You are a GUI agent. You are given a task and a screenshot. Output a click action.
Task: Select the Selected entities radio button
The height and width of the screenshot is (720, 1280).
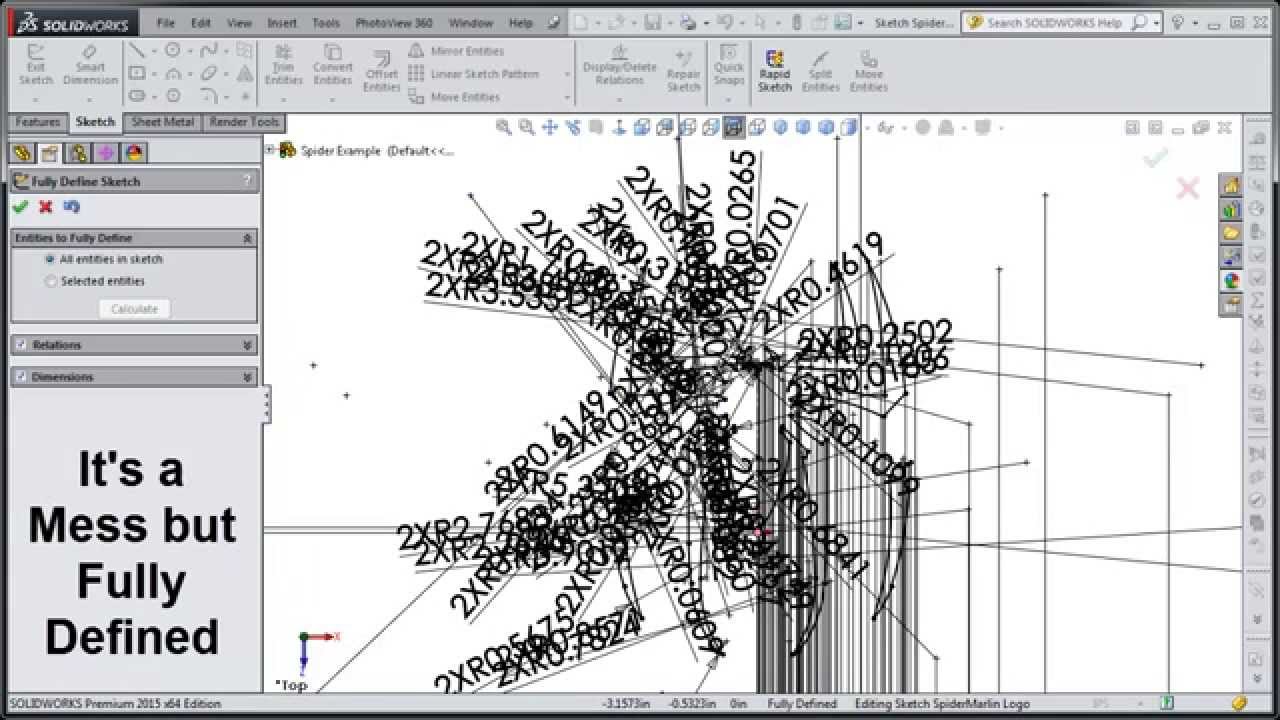coord(51,280)
